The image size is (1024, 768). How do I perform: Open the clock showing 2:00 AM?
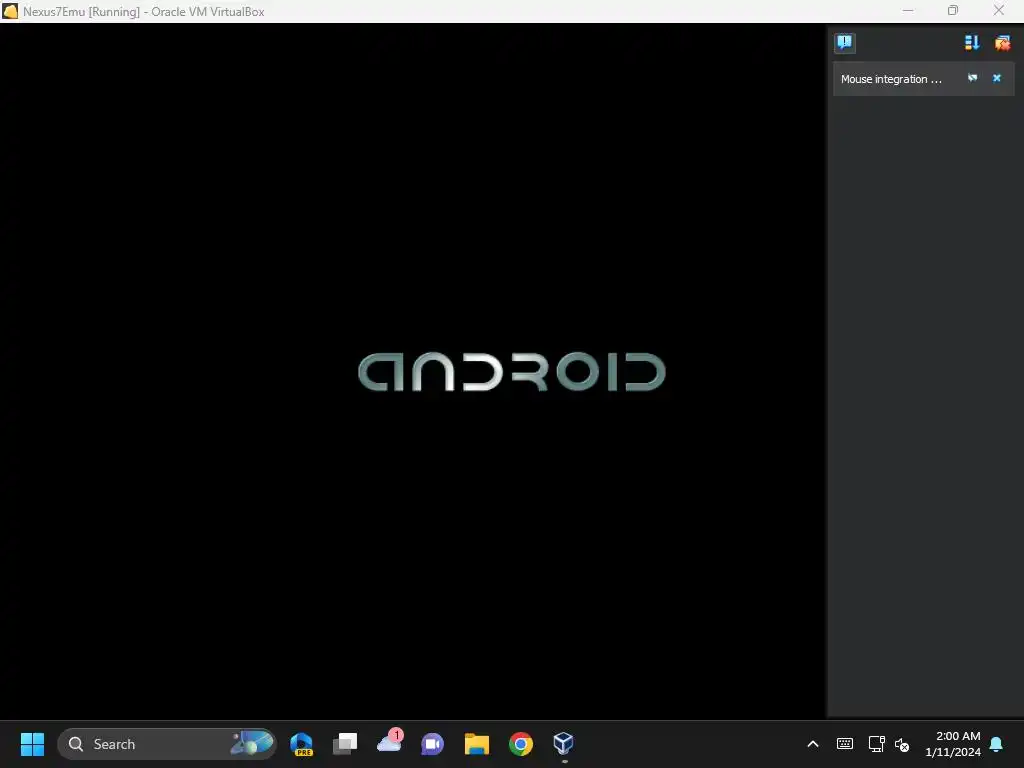pyautogui.click(x=953, y=744)
